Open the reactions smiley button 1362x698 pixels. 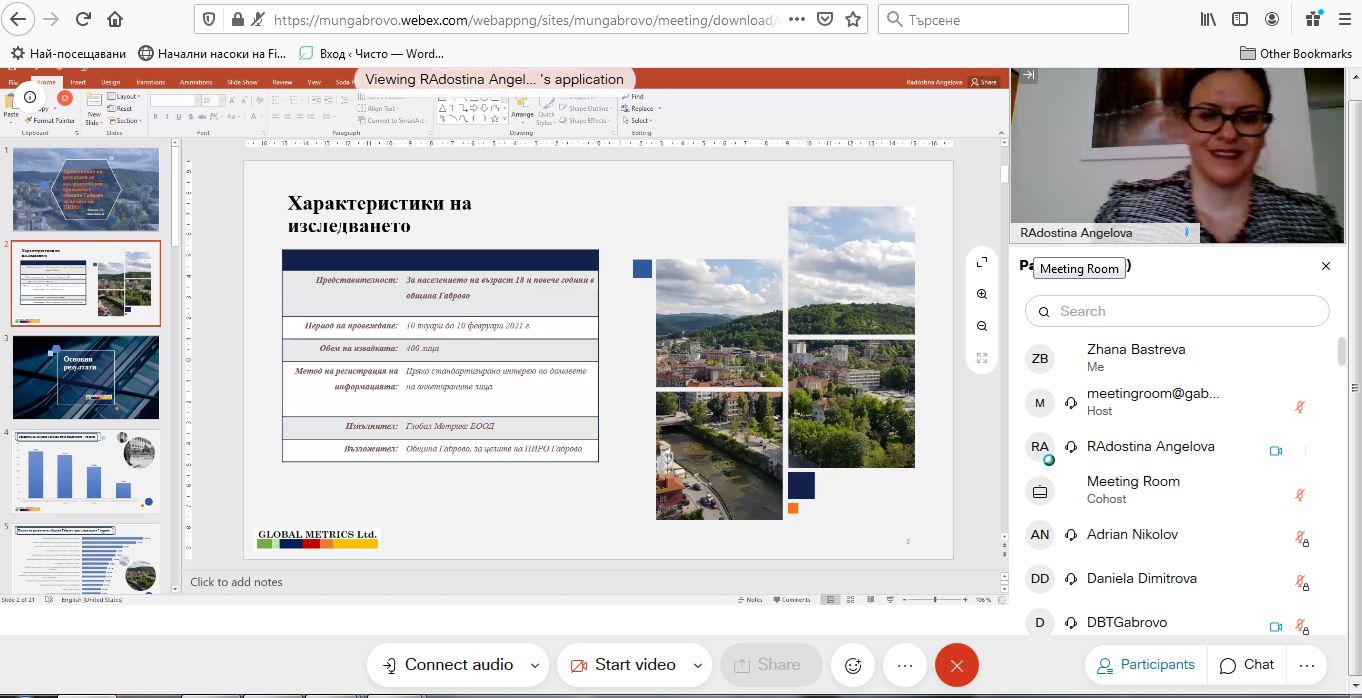click(853, 665)
